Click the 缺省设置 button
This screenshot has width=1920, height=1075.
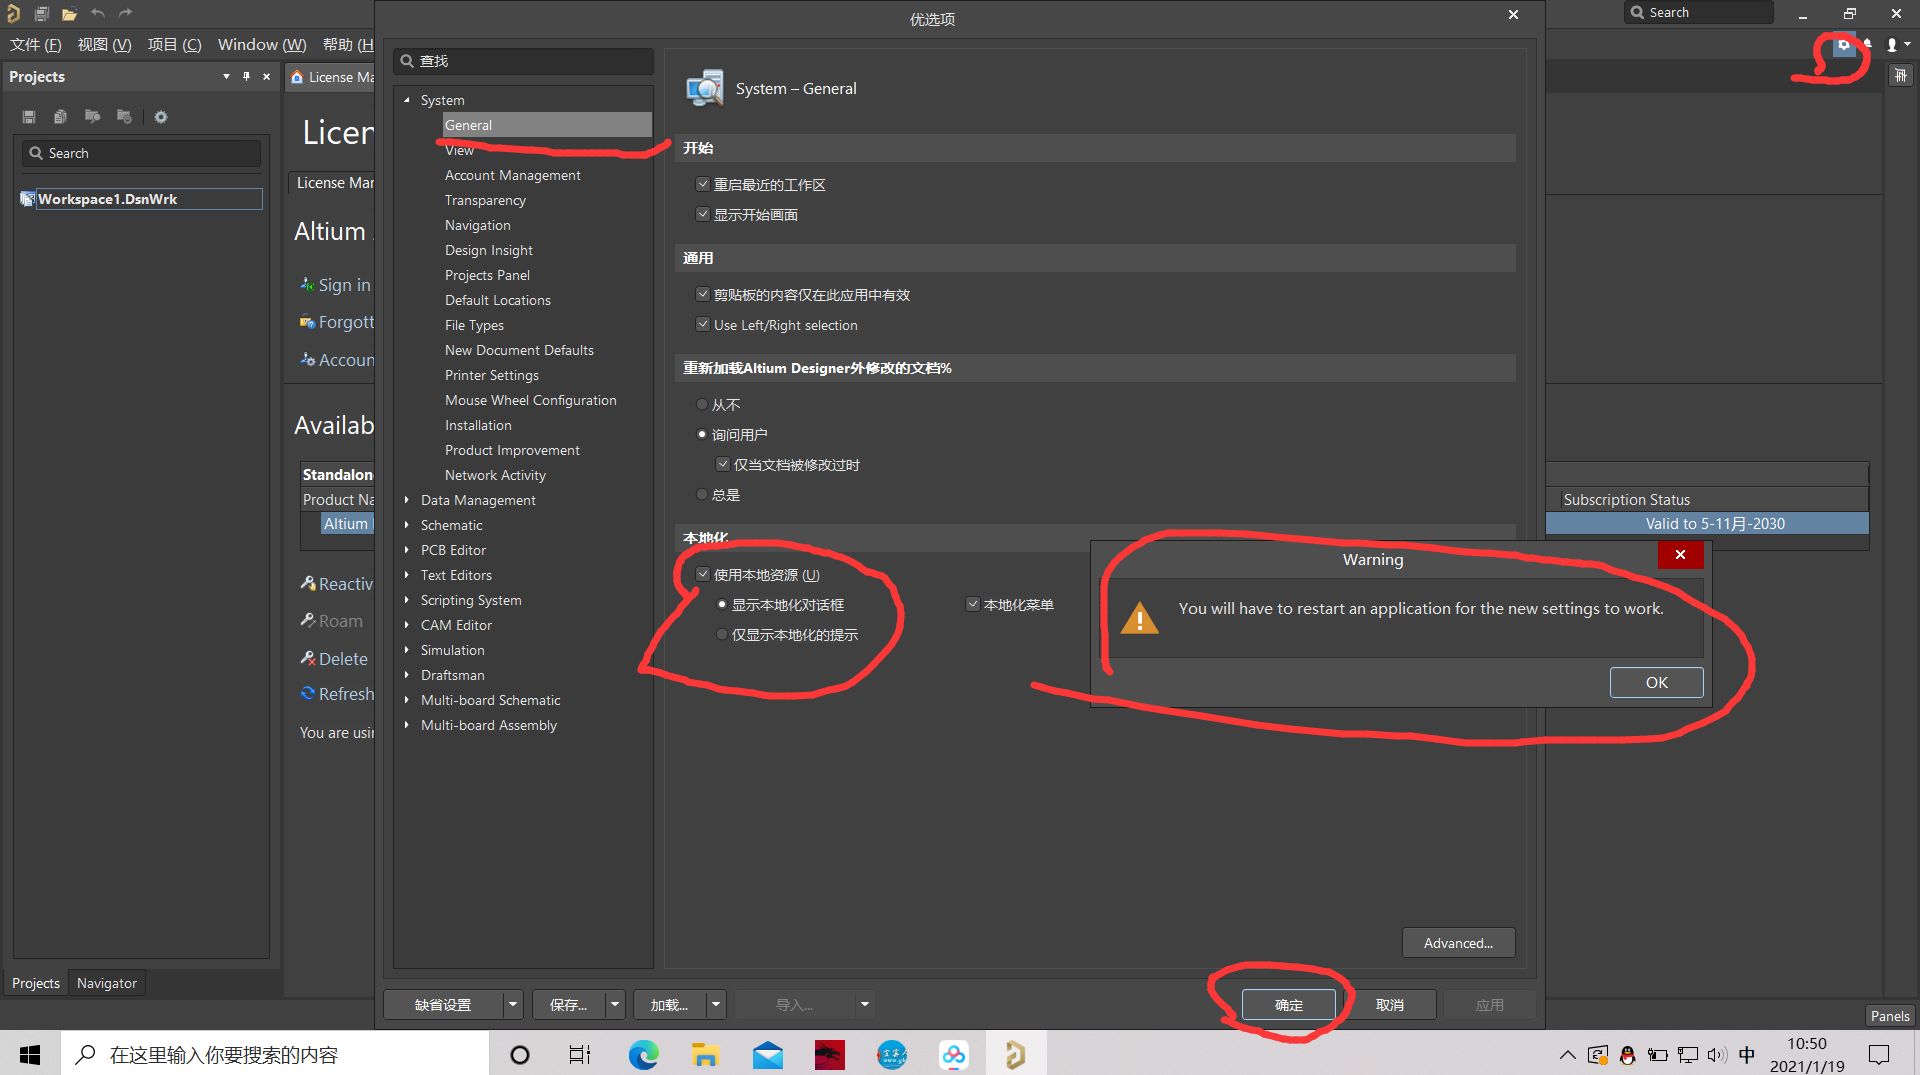[x=443, y=1004]
